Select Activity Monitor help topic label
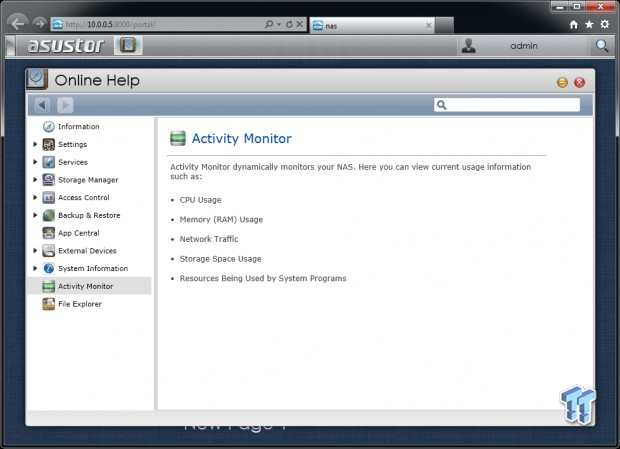 (x=85, y=286)
